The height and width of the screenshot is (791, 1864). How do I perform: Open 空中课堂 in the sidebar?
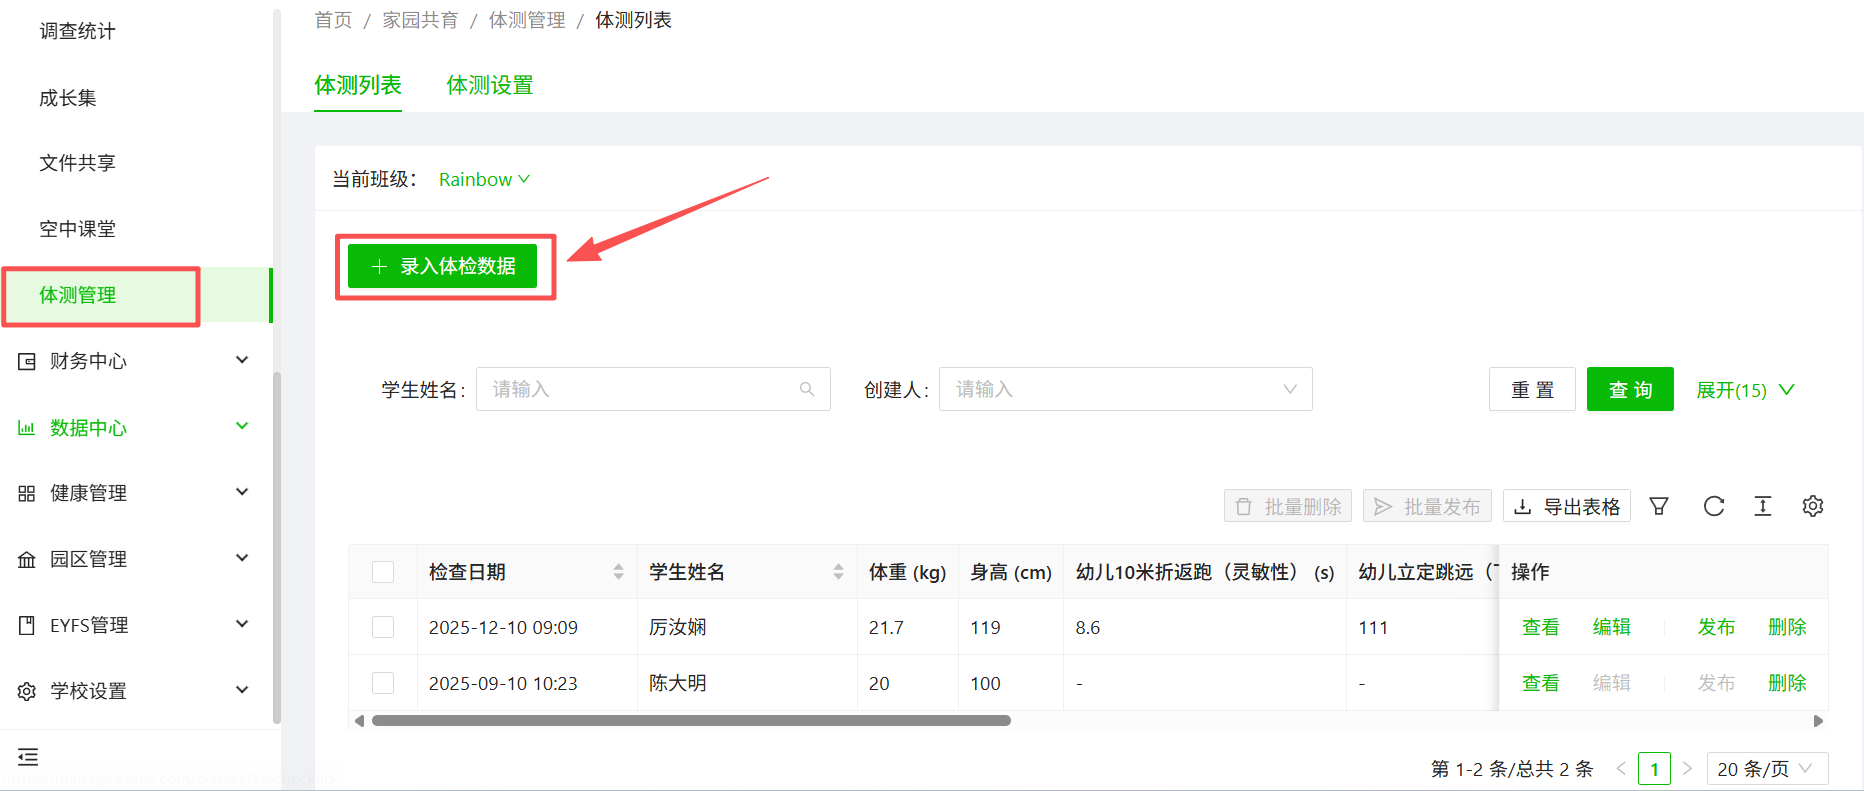78,229
